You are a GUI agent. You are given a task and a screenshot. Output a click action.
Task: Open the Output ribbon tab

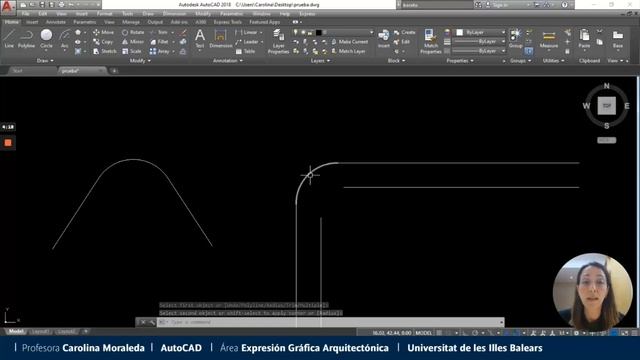click(x=155, y=22)
